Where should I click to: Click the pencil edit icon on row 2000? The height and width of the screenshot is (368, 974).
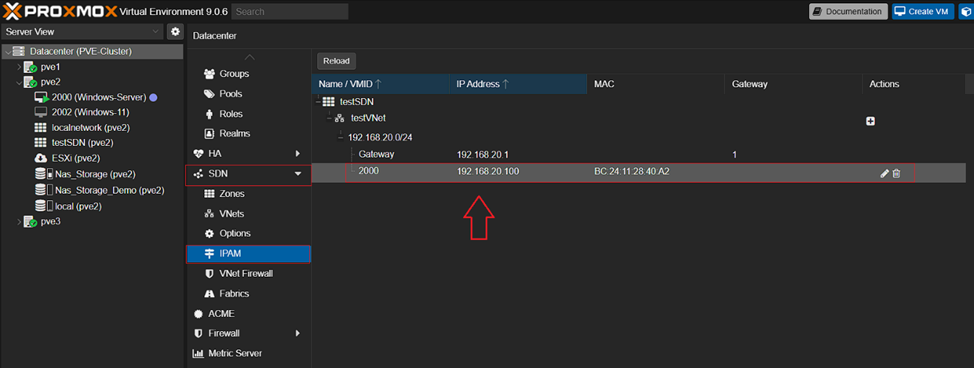[x=885, y=174]
